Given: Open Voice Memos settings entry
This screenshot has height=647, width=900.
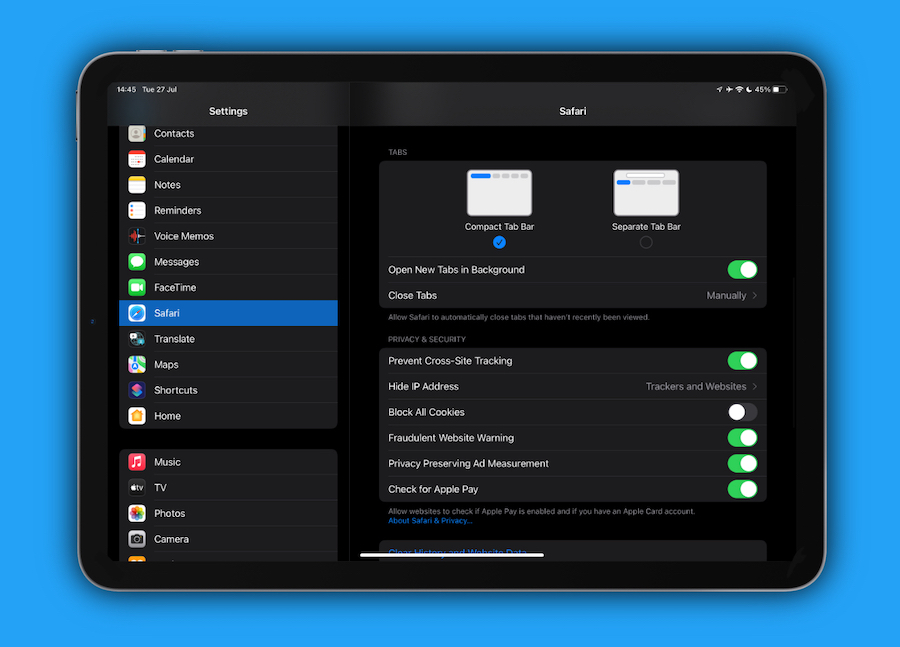Looking at the screenshot, I should tap(228, 236).
